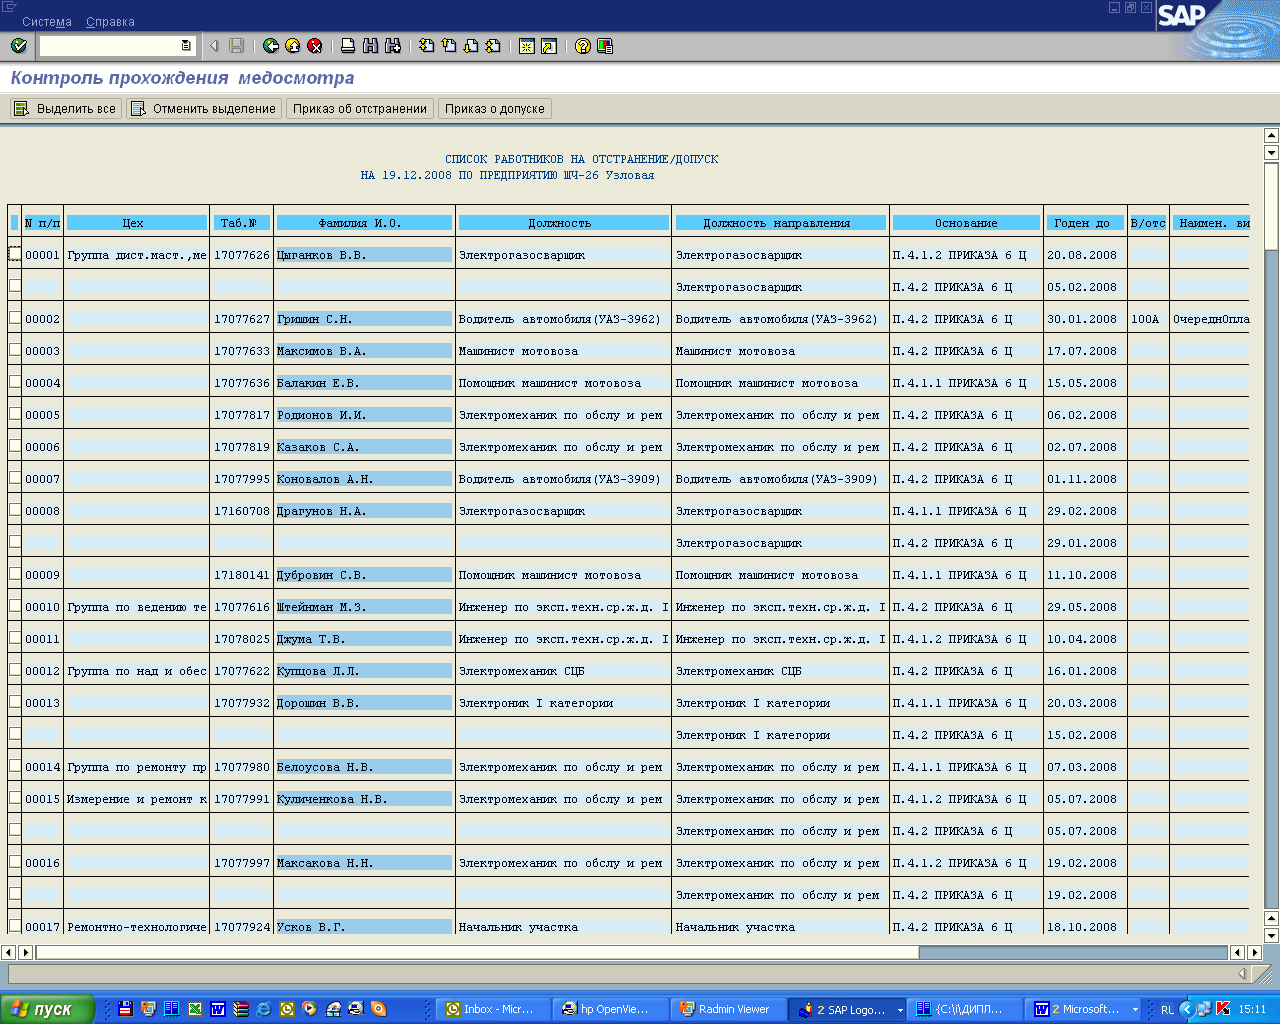Launch WinRAR from quick launch
The height and width of the screenshot is (1024, 1280).
[x=241, y=1009]
